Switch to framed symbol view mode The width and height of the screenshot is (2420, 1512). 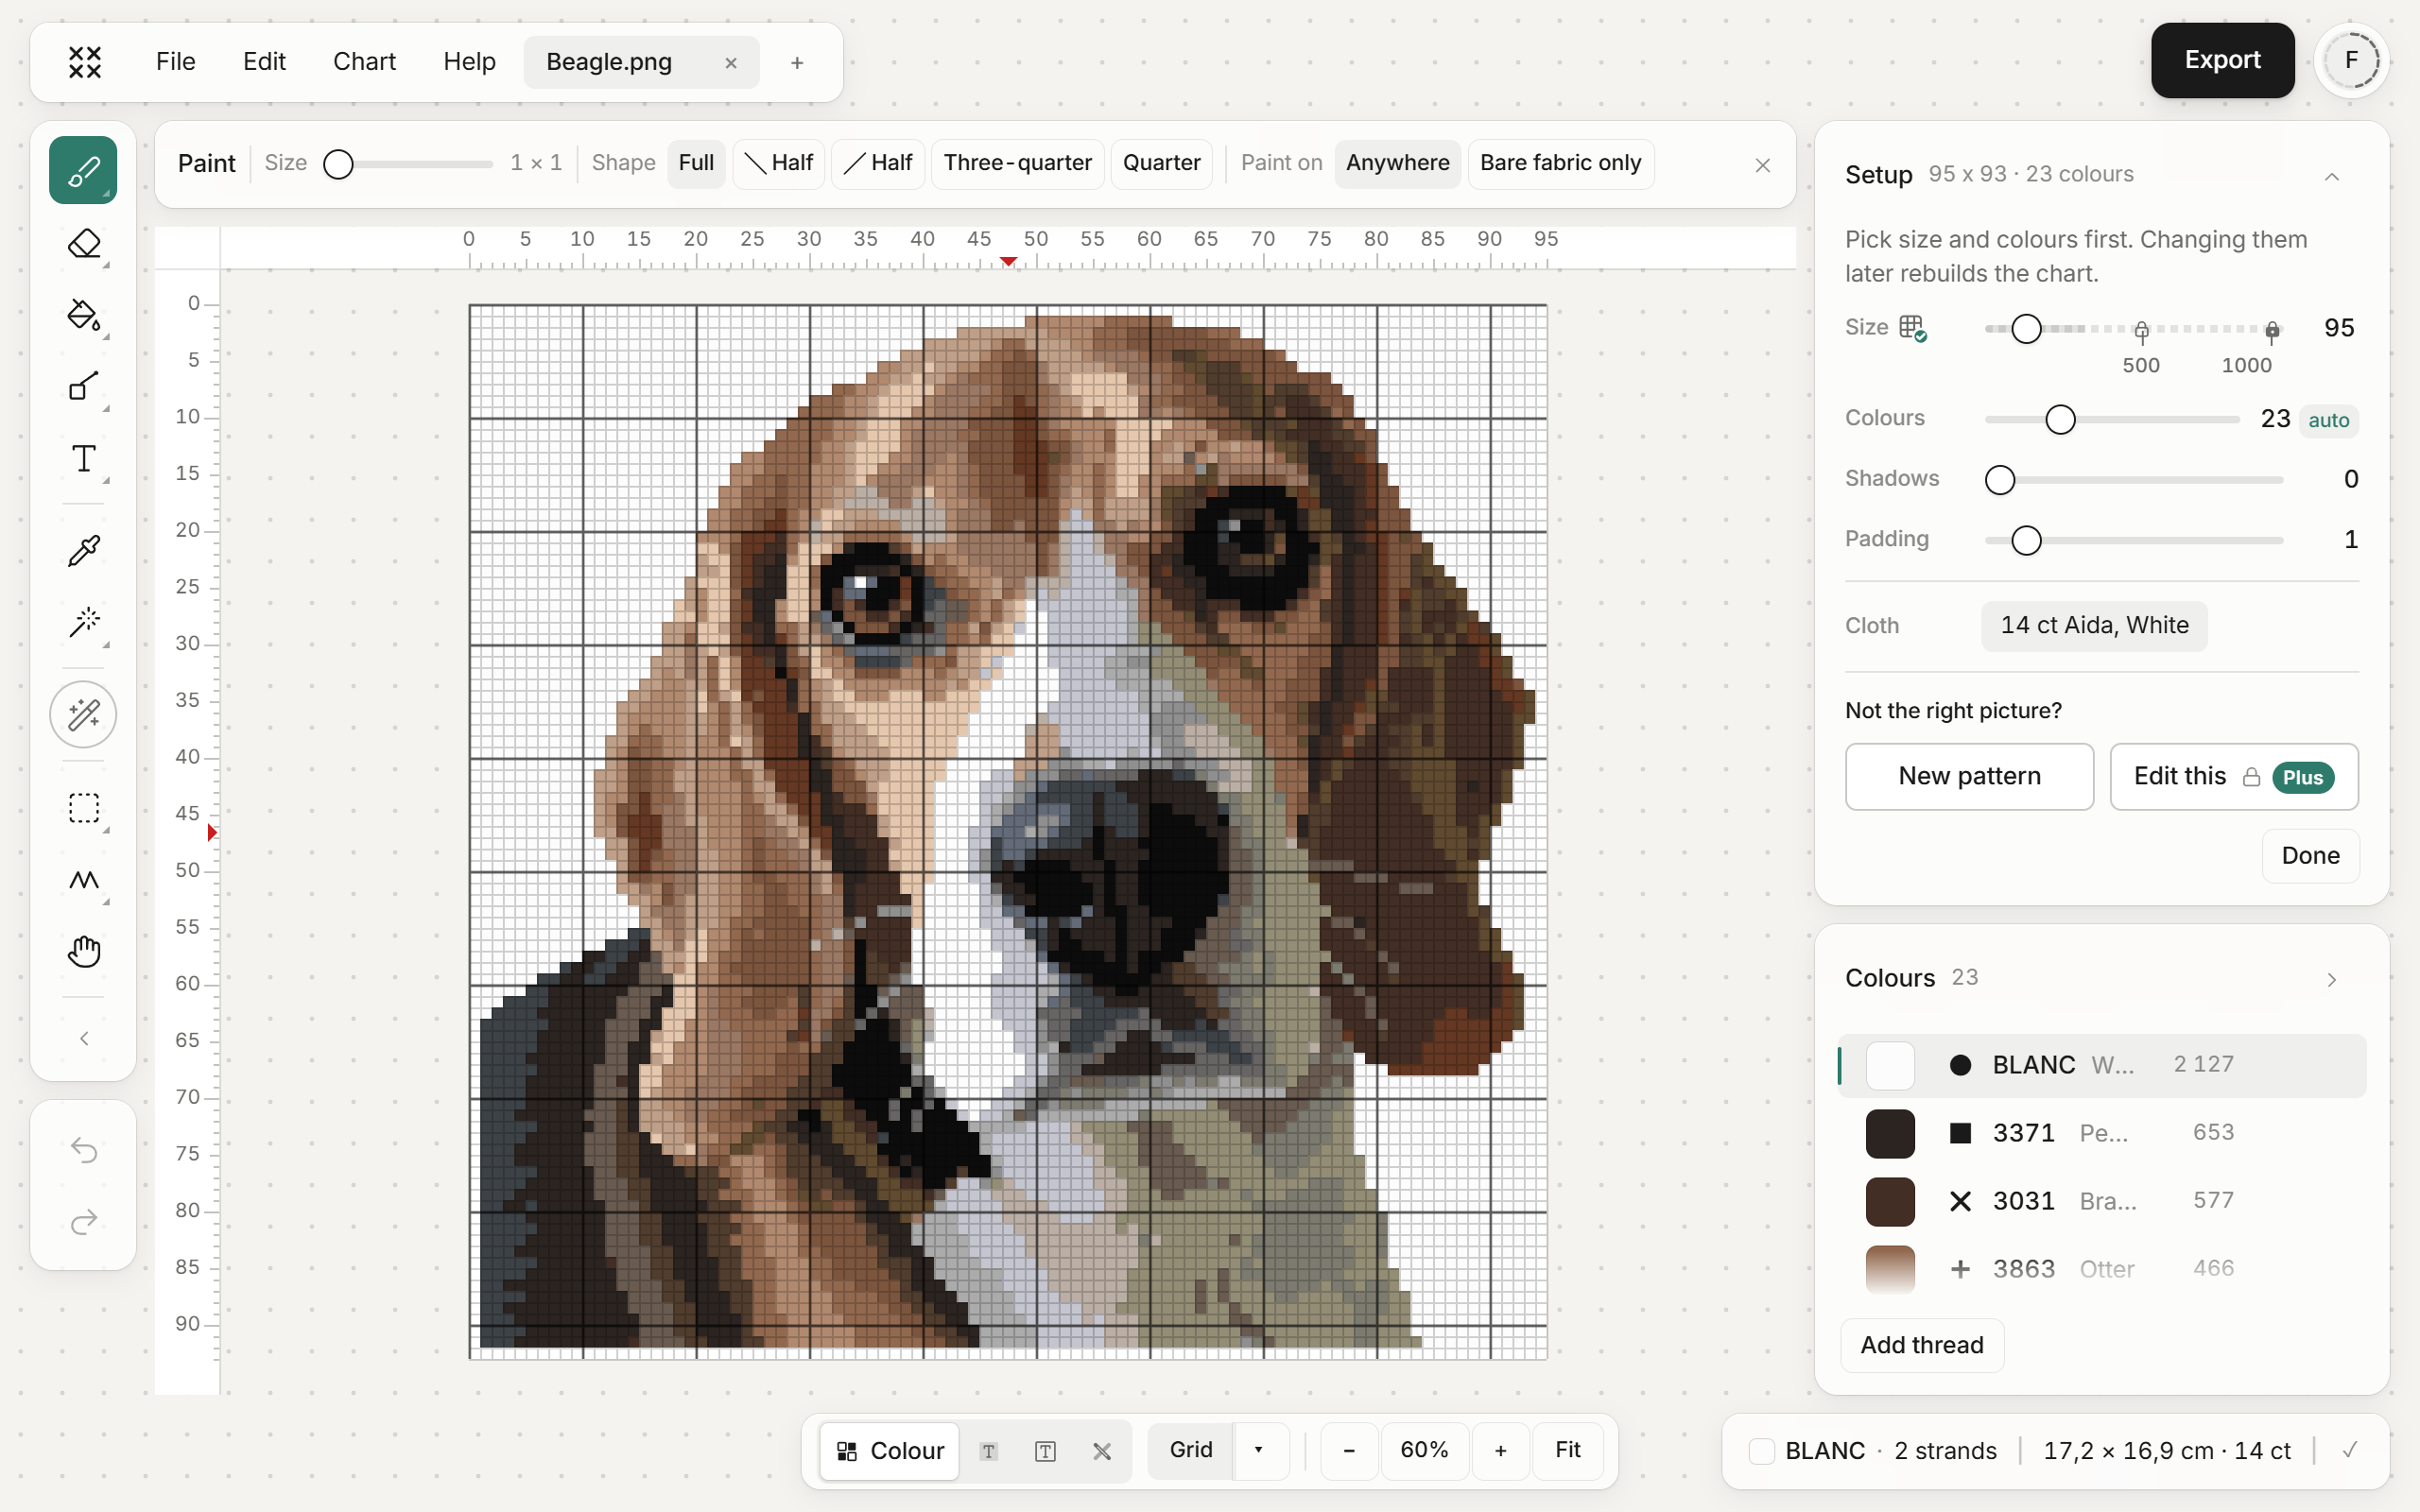pos(1045,1451)
